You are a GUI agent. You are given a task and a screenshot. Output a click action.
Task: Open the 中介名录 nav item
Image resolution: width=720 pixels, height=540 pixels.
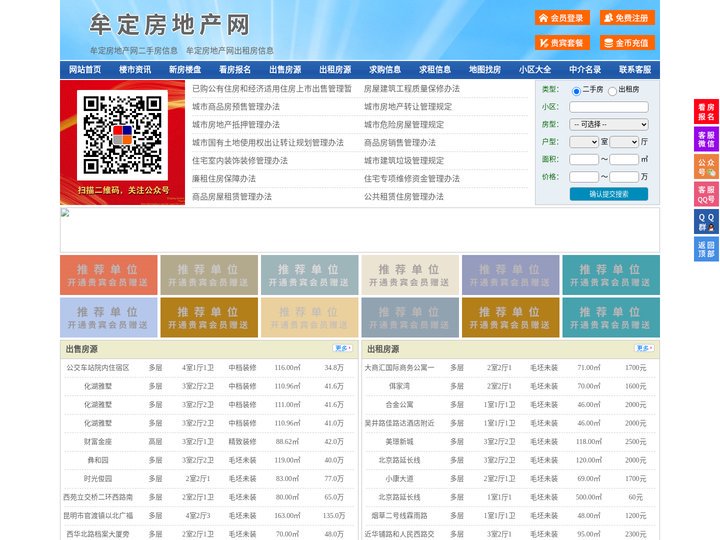click(585, 70)
